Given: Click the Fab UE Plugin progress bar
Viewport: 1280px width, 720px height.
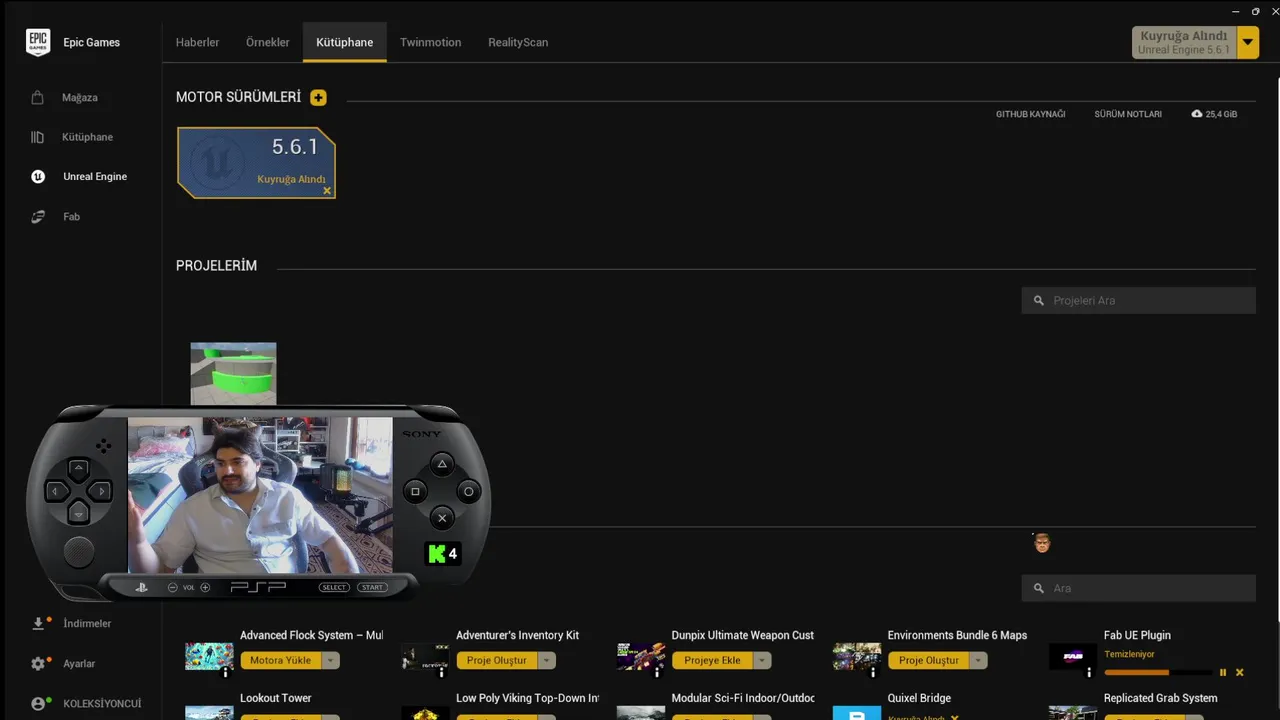Looking at the screenshot, I should 1157,673.
